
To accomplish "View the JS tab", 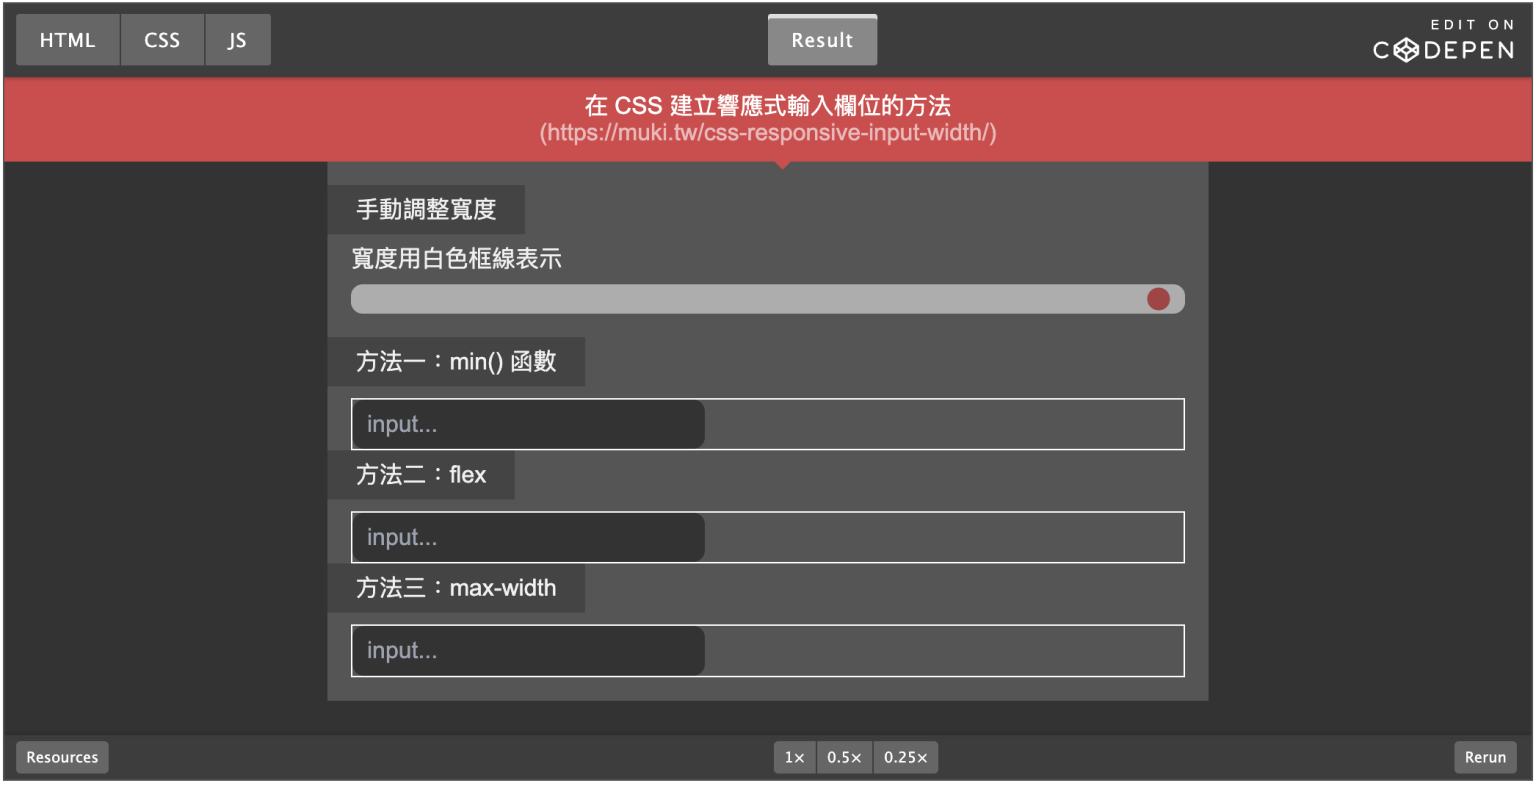I will (237, 39).
